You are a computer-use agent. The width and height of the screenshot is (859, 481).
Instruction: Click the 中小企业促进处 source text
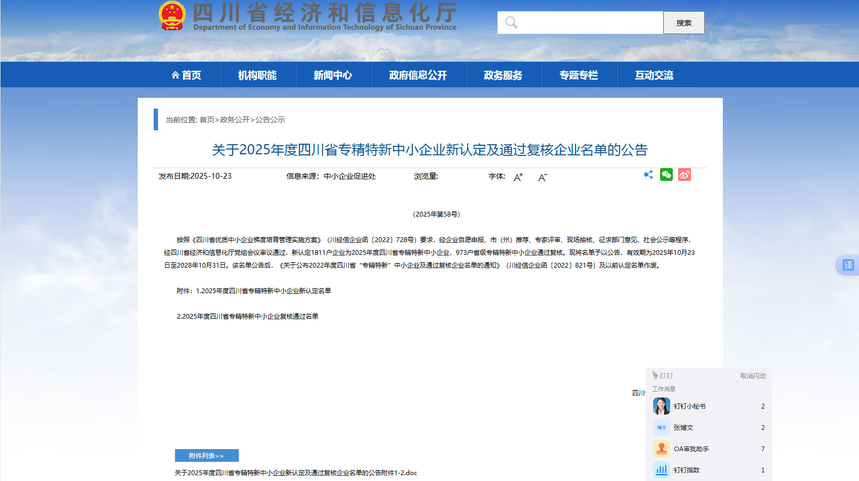click(350, 176)
